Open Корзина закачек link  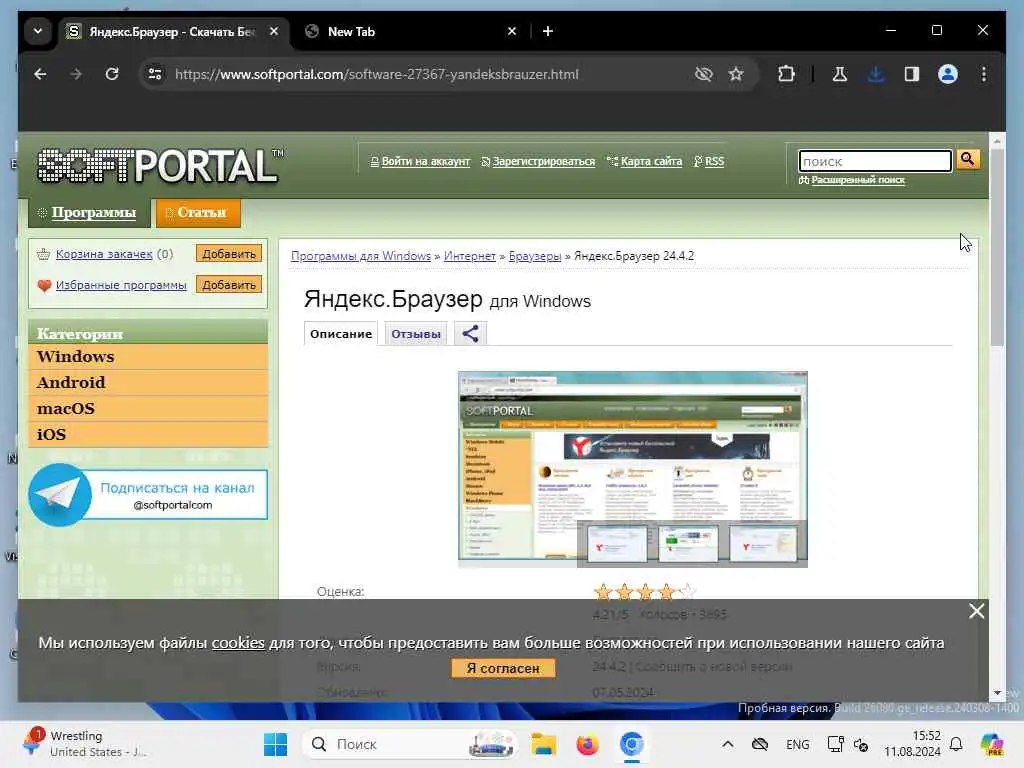[x=104, y=254]
